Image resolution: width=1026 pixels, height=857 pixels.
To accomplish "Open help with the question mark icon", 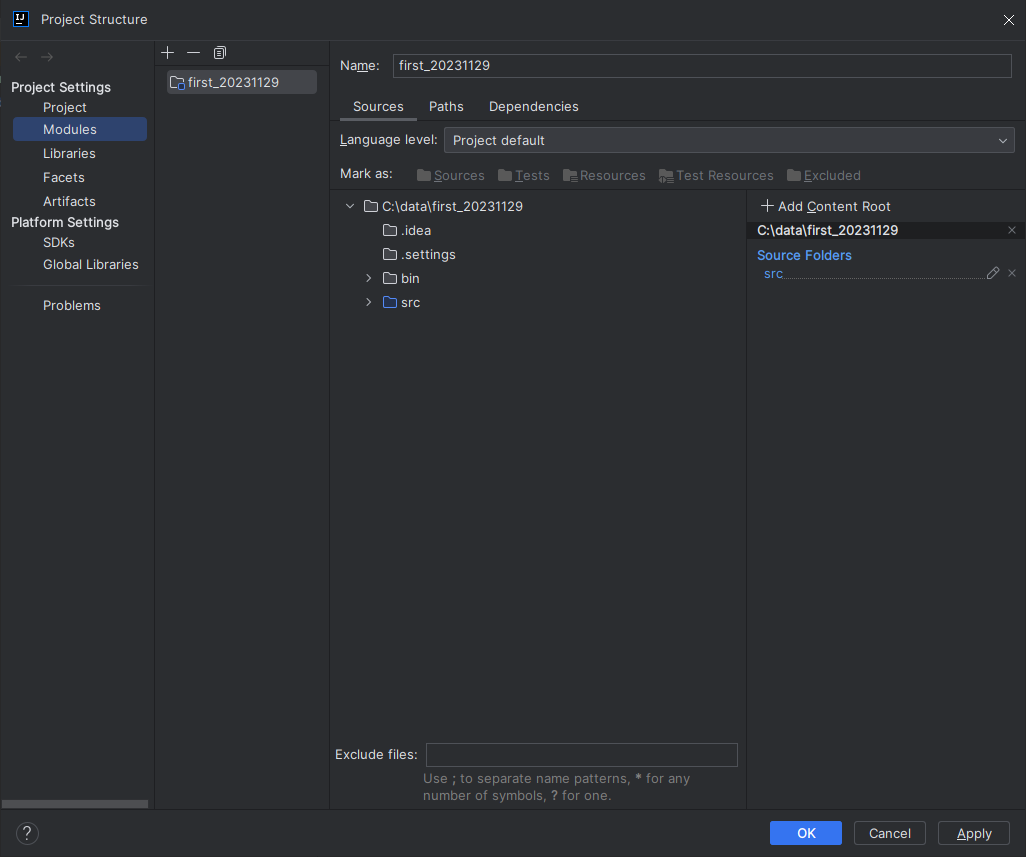I will pos(26,833).
